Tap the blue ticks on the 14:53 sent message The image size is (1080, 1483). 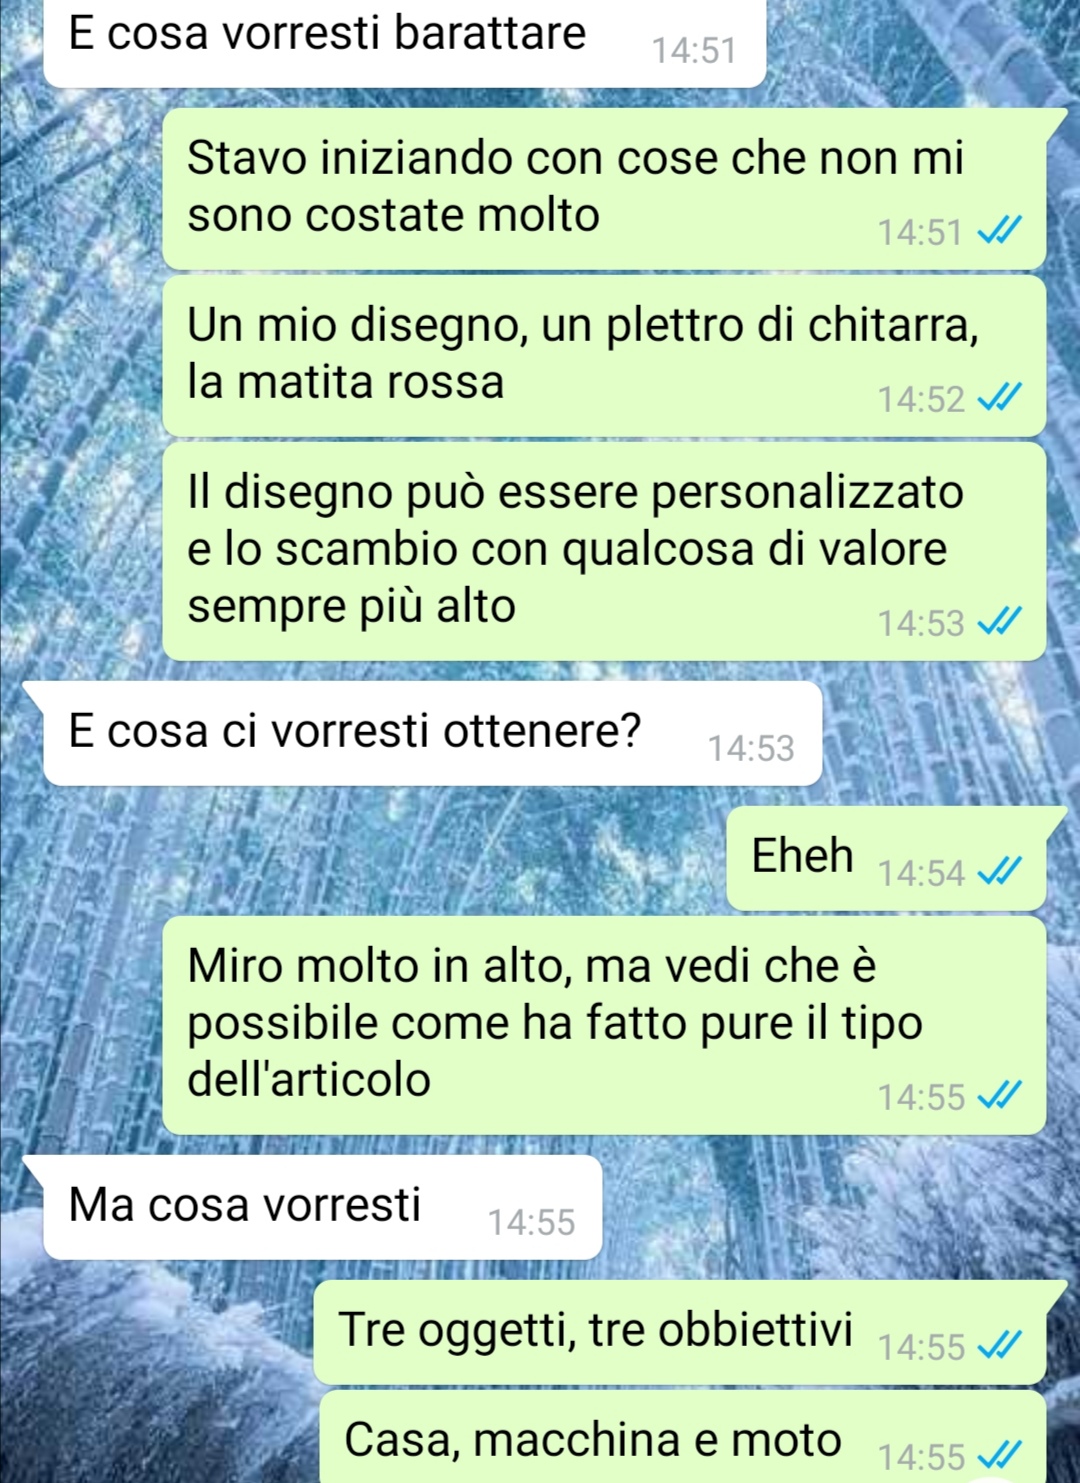tap(999, 624)
